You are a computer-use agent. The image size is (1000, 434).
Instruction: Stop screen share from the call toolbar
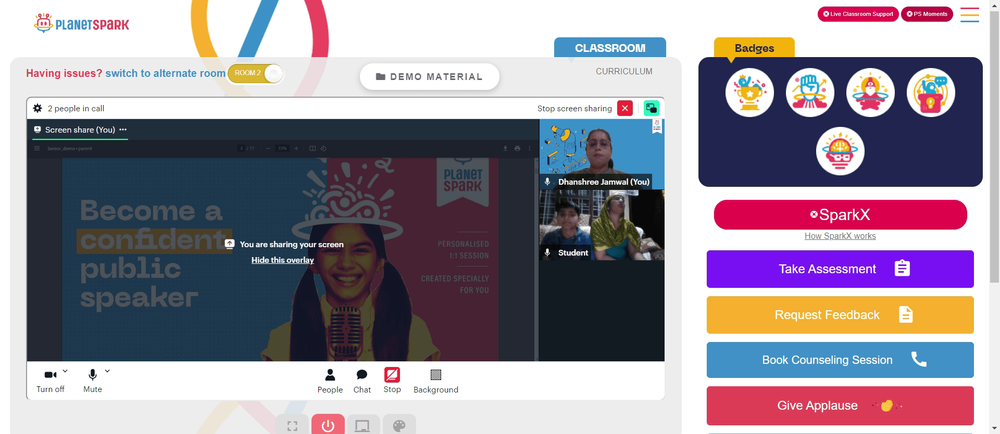(392, 380)
